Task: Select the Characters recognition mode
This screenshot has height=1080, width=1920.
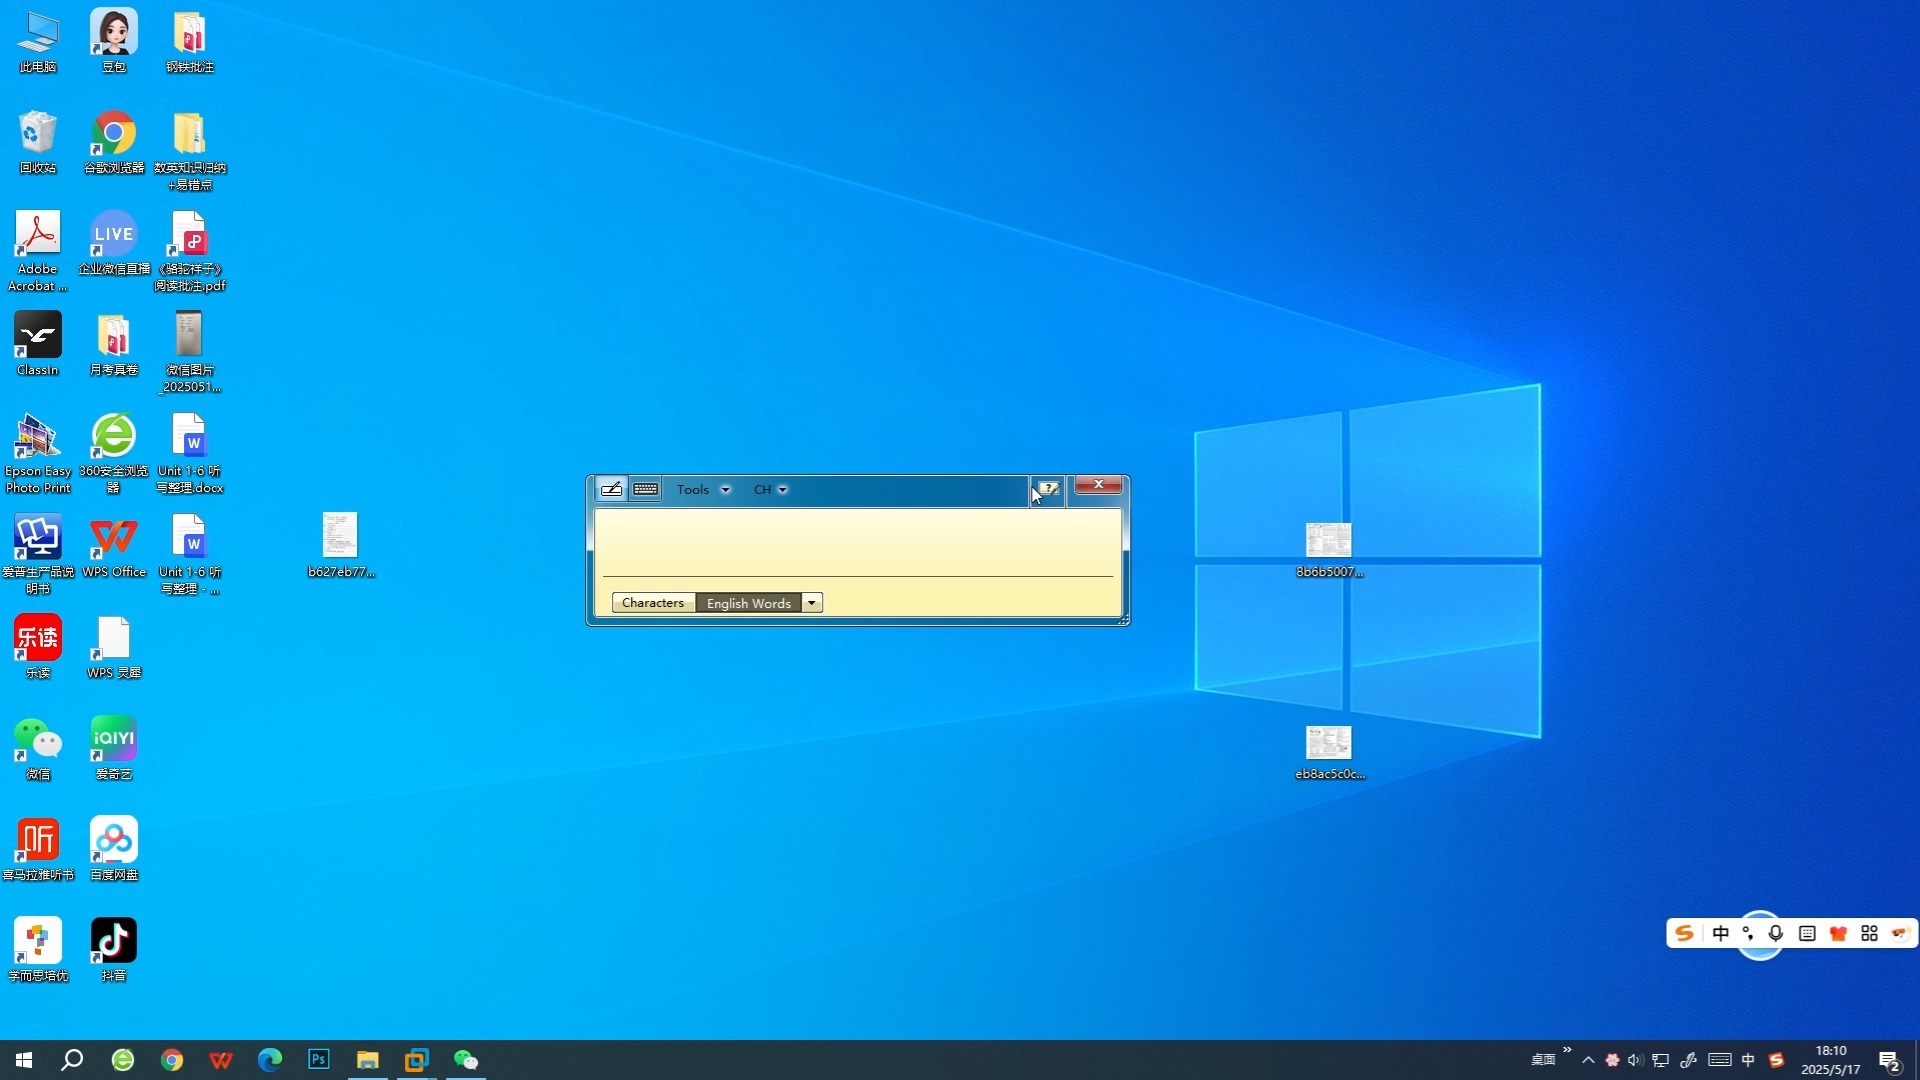Action: click(x=653, y=603)
